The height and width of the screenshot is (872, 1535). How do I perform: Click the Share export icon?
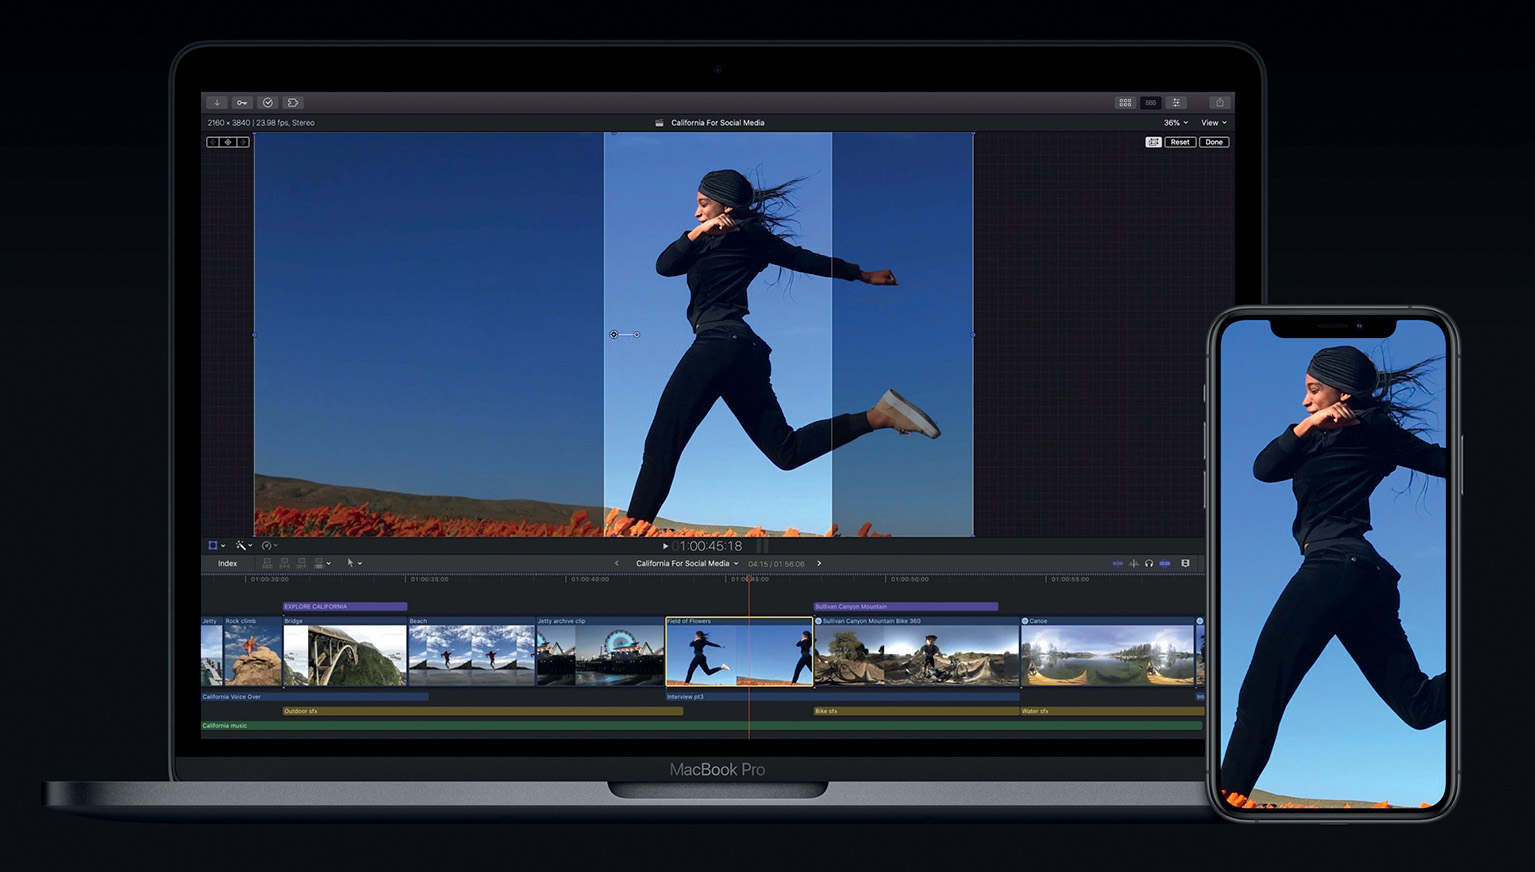1219,103
